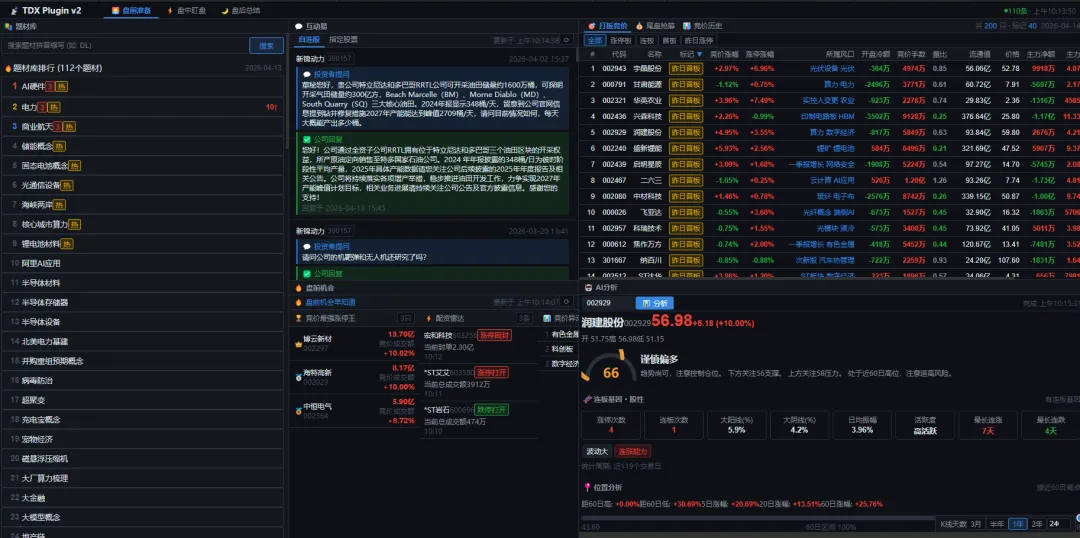The height and width of the screenshot is (538, 1080).
Task: Click the 竞价异动 chart icon
Action: pos(547,318)
